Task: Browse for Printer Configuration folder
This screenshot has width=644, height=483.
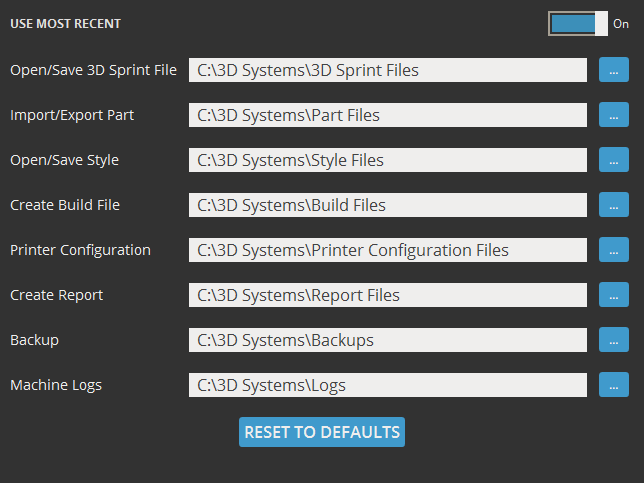Action: [613, 250]
